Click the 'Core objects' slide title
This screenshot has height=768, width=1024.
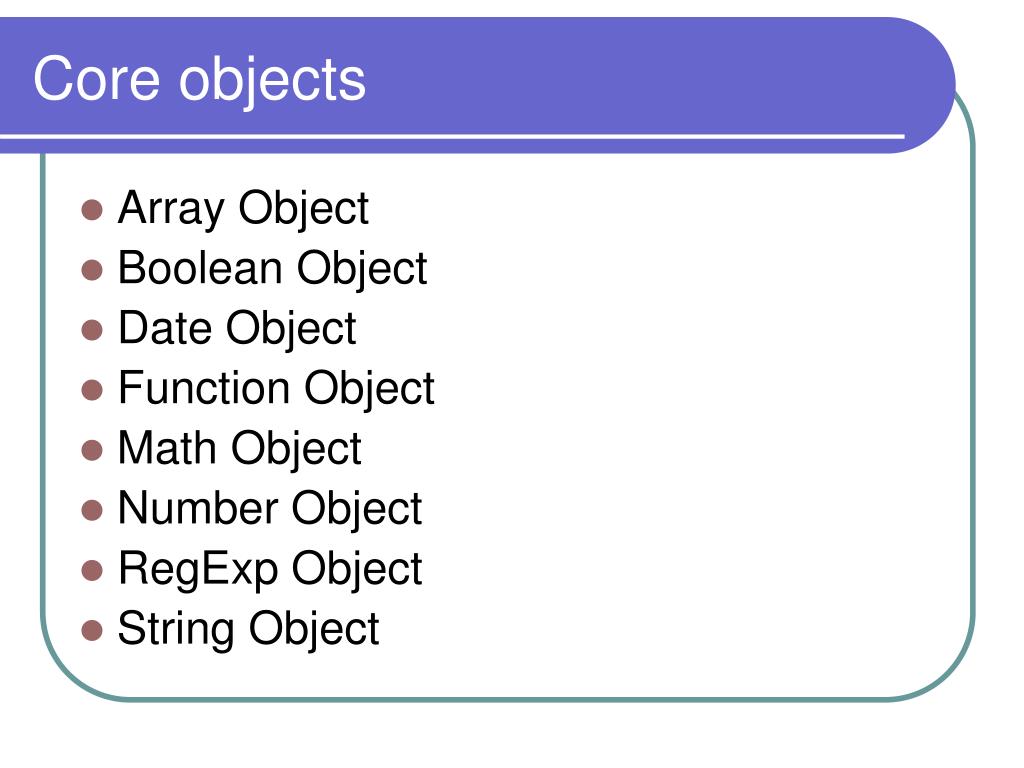[199, 80]
